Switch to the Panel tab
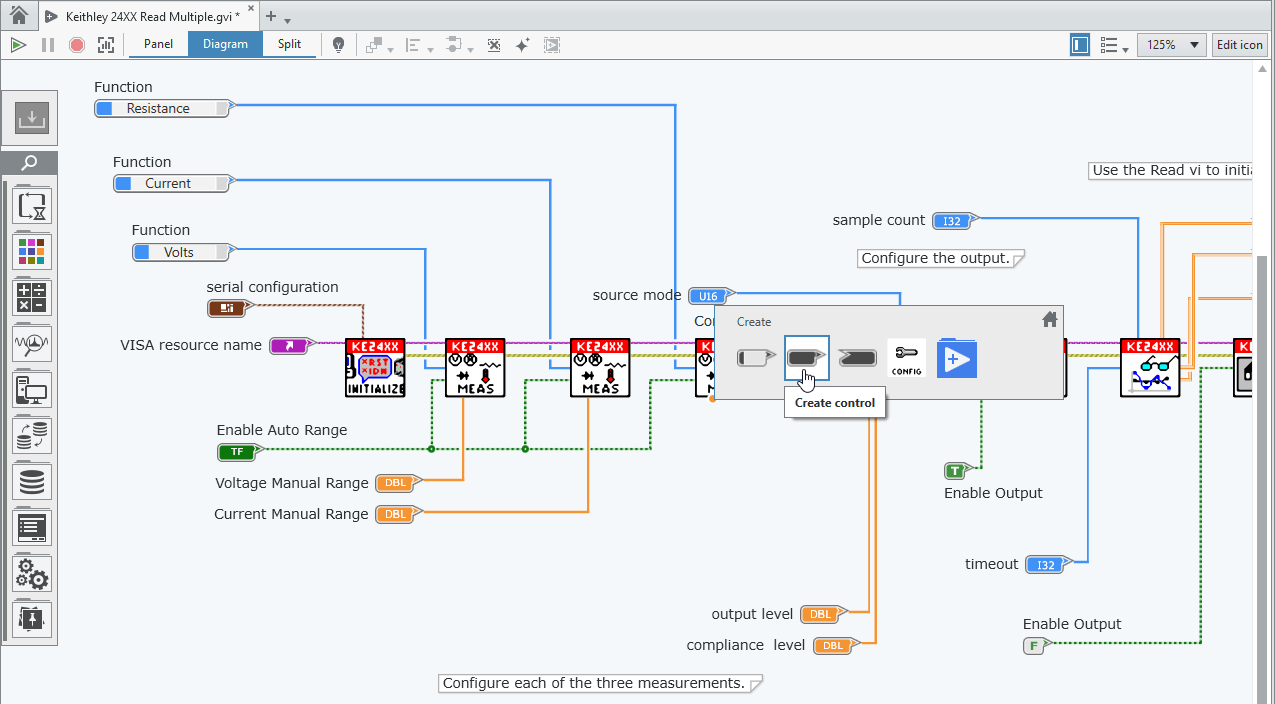This screenshot has height=704, width=1275. [158, 44]
